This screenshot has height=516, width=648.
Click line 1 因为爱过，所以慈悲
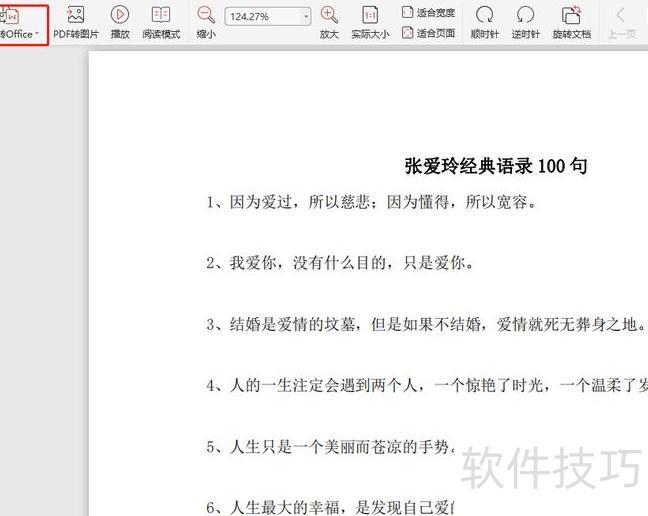371,202
